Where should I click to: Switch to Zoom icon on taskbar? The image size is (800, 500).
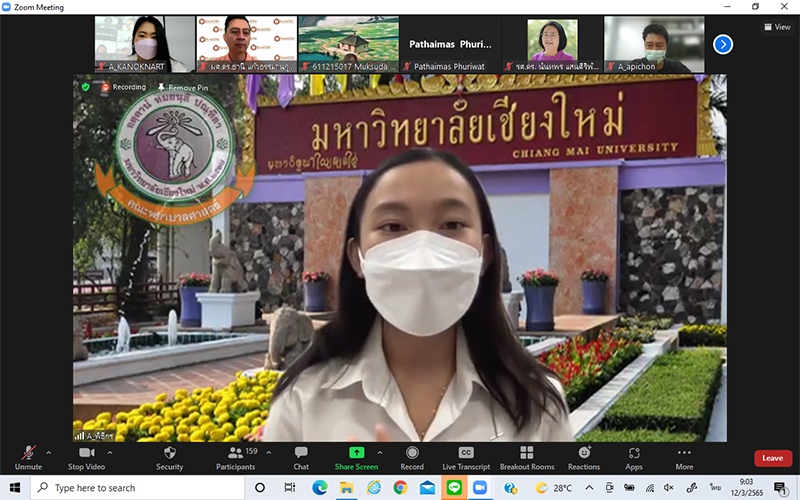[x=480, y=488]
